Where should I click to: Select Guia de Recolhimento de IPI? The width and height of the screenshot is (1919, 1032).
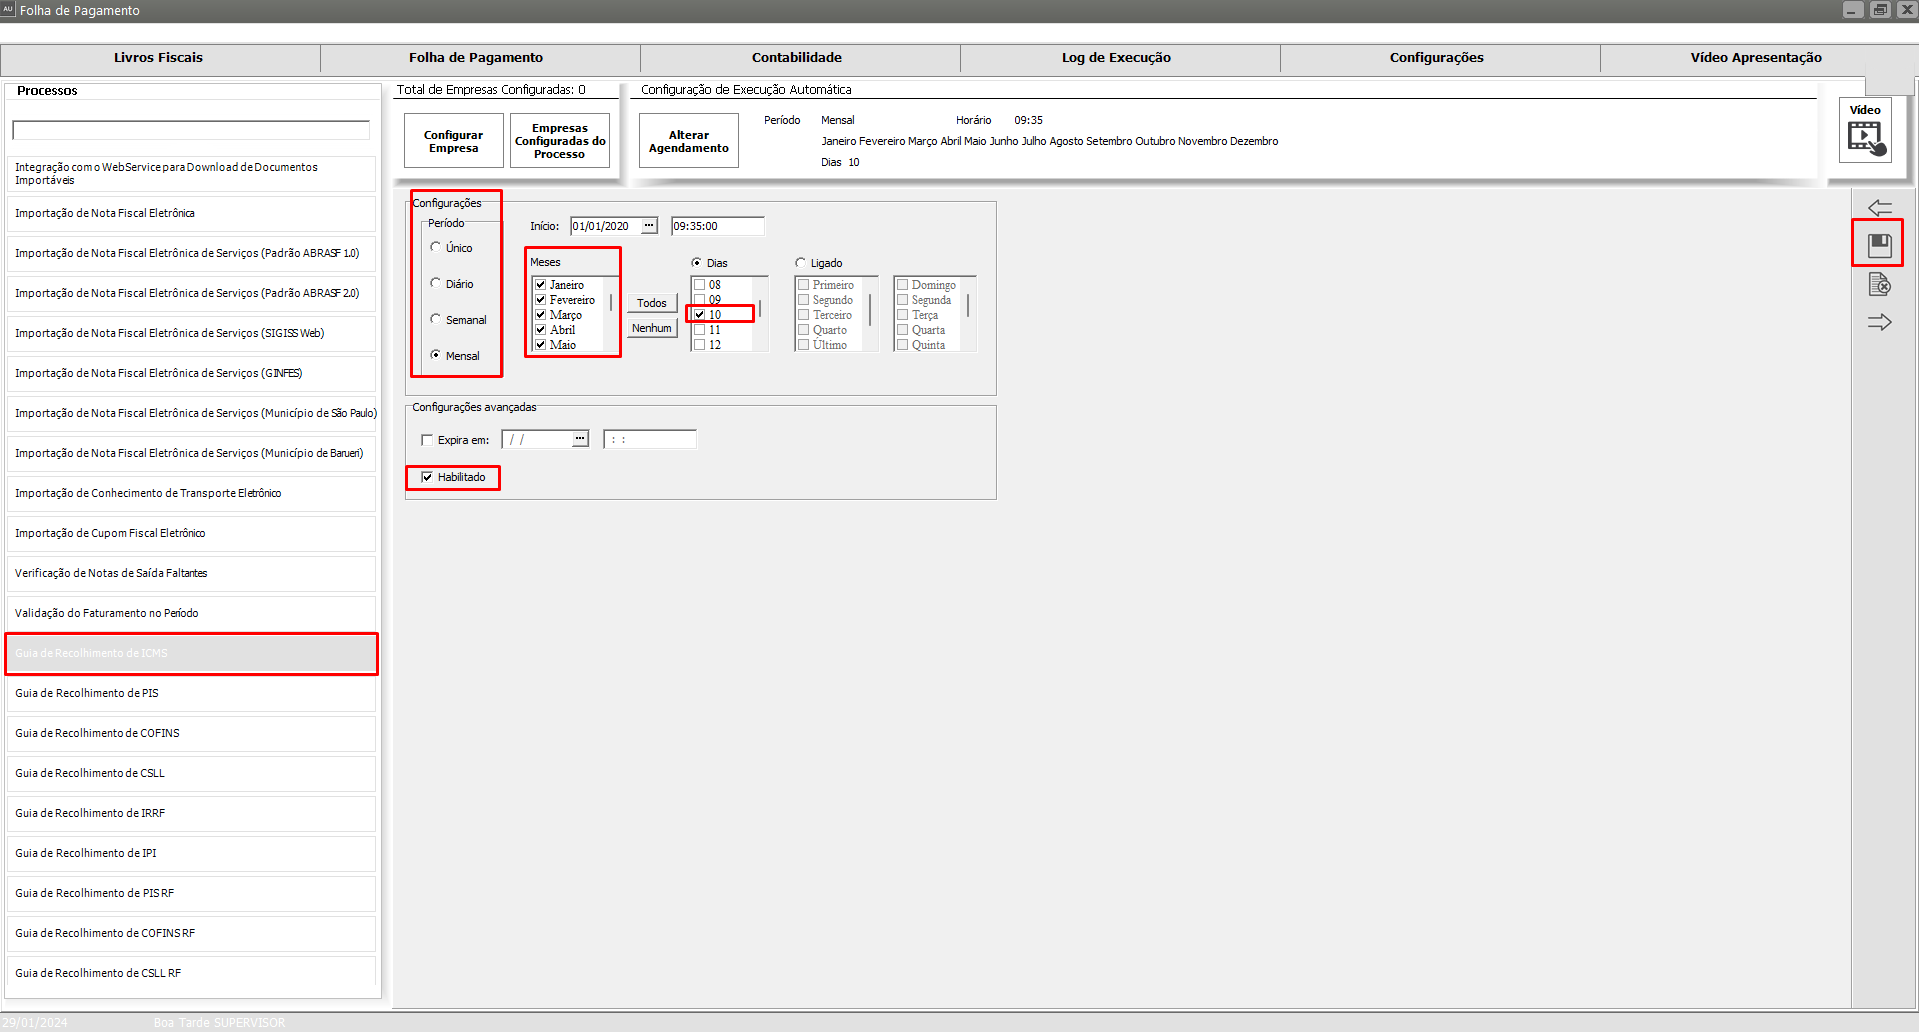[x=191, y=853]
